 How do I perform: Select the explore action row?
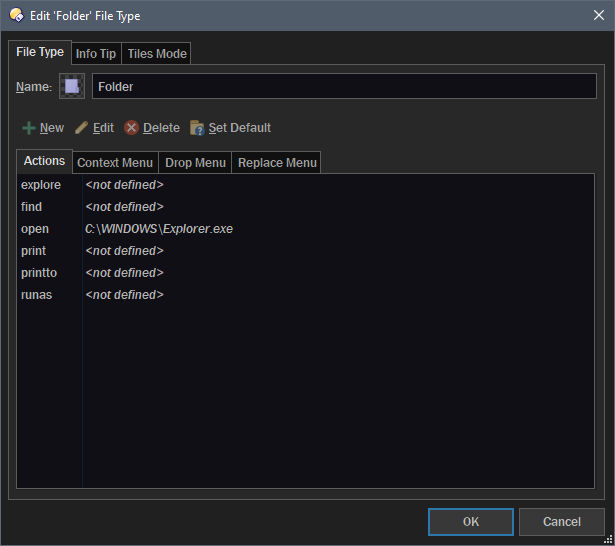click(41, 185)
